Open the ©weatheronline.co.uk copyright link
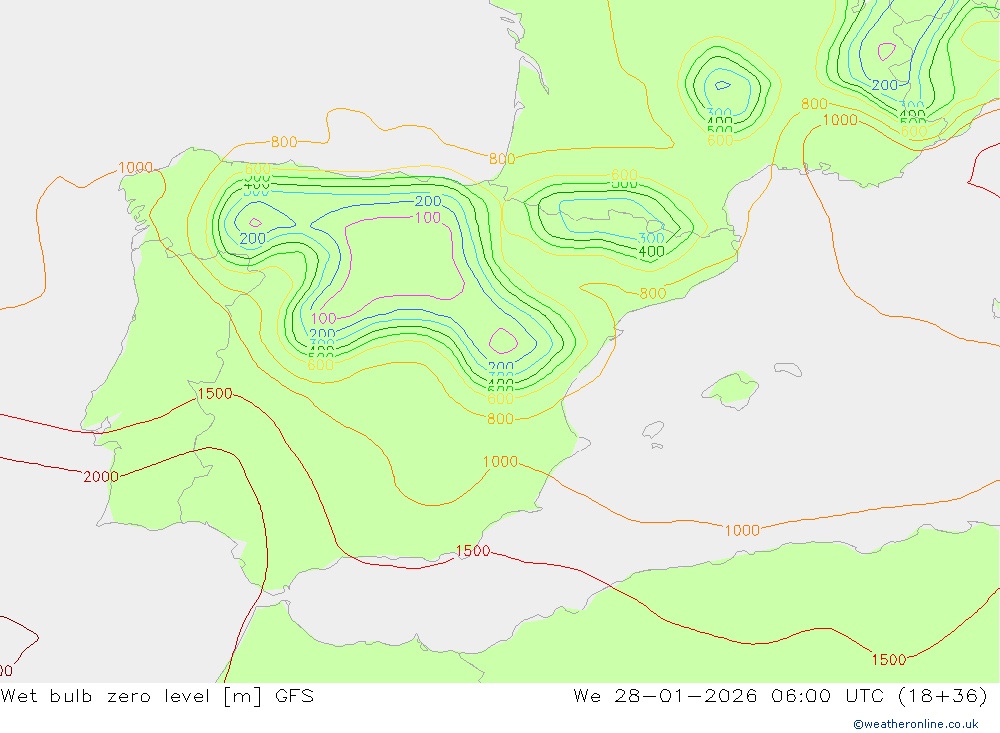Screen dimensions: 1000x733 pos(916,724)
